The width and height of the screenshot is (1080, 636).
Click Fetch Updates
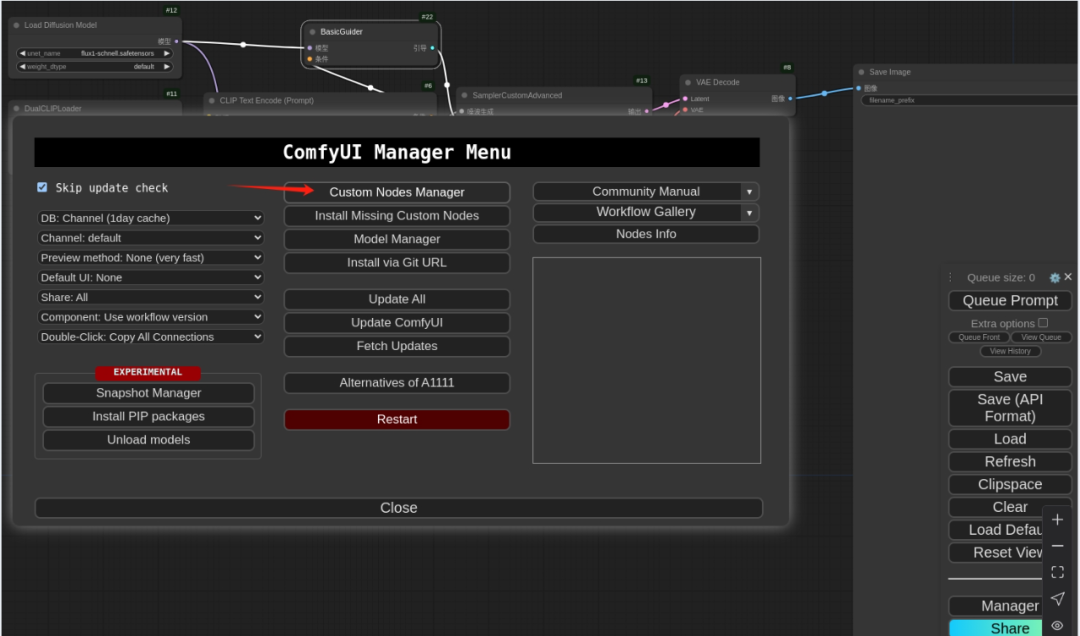(397, 346)
